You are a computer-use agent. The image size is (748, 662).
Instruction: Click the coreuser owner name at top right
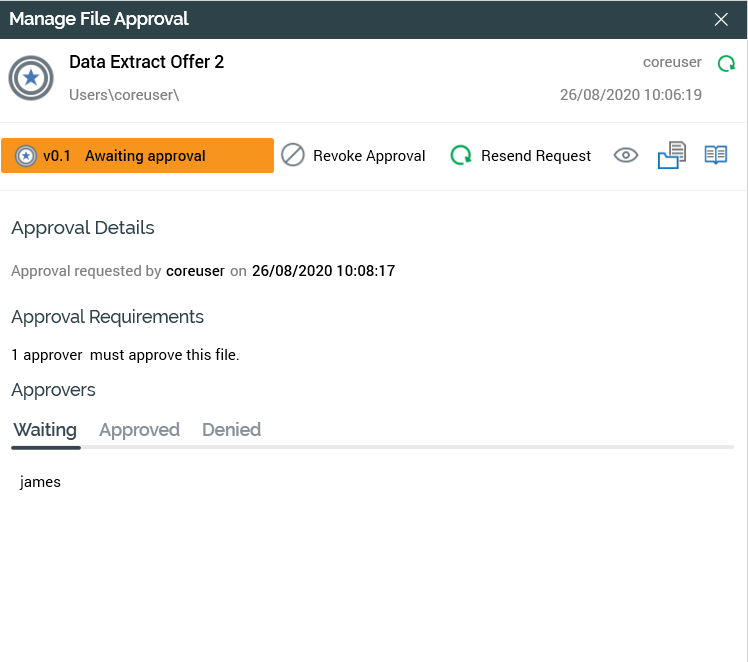coord(672,62)
